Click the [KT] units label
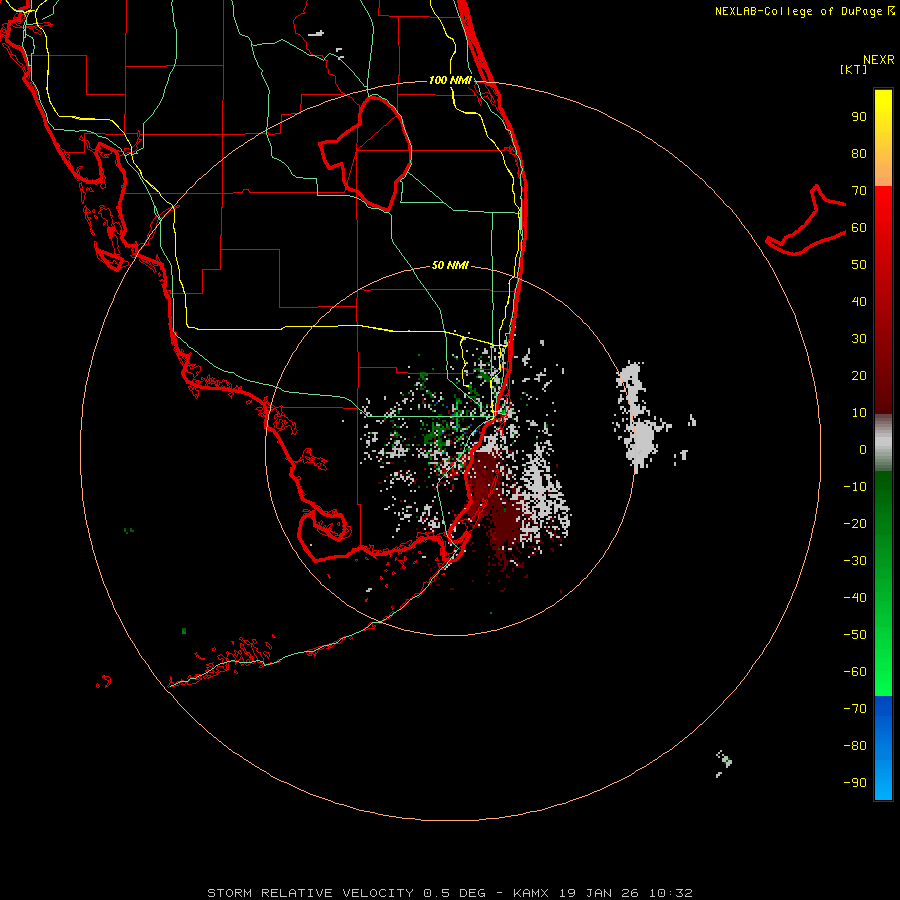 point(854,69)
